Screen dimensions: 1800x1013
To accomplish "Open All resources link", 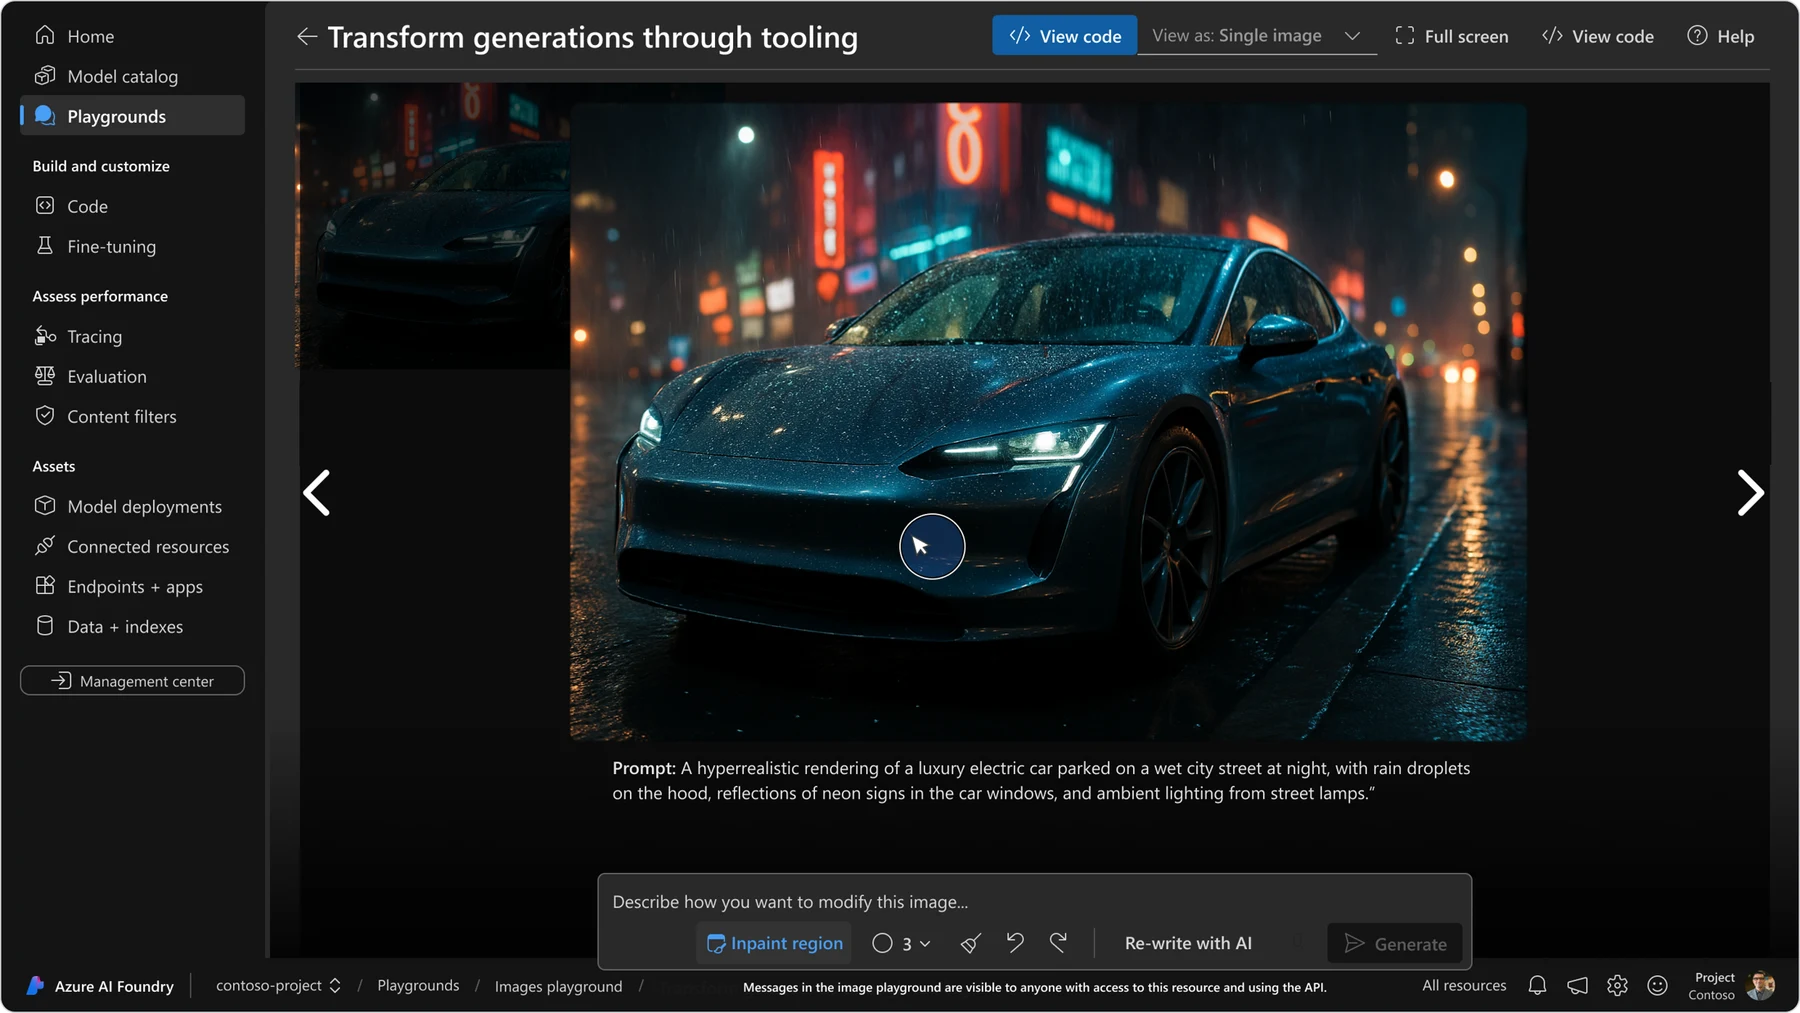I will coord(1464,986).
